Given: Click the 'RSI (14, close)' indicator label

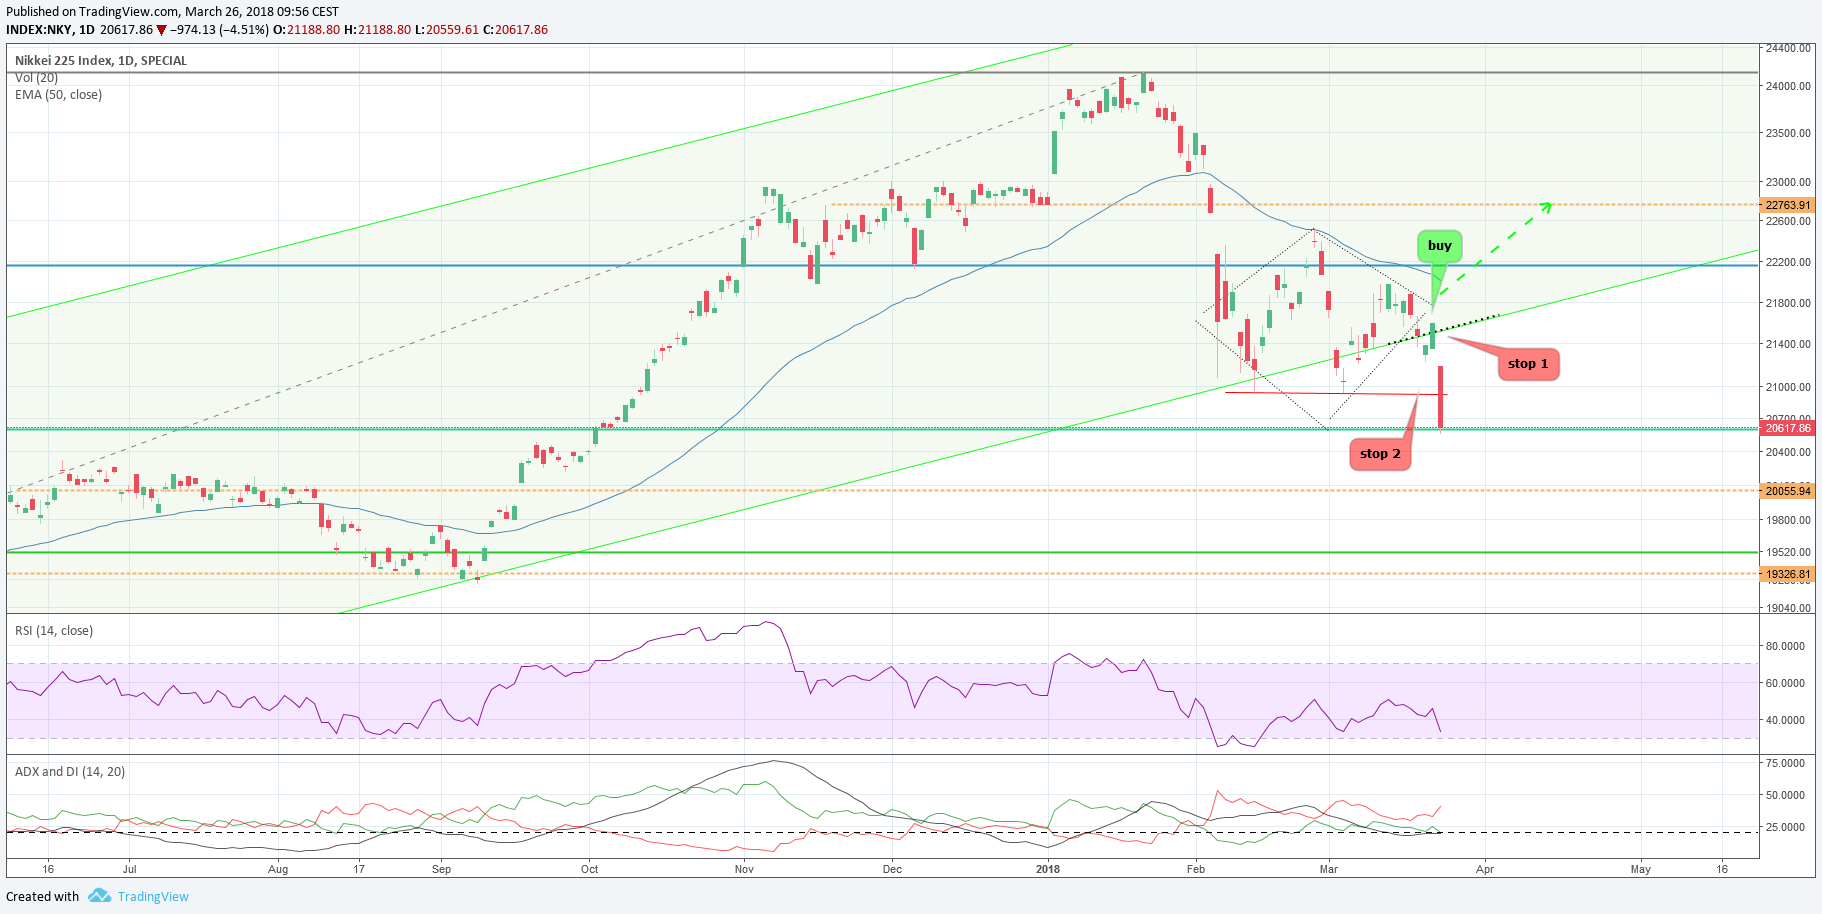Looking at the screenshot, I should (x=54, y=631).
